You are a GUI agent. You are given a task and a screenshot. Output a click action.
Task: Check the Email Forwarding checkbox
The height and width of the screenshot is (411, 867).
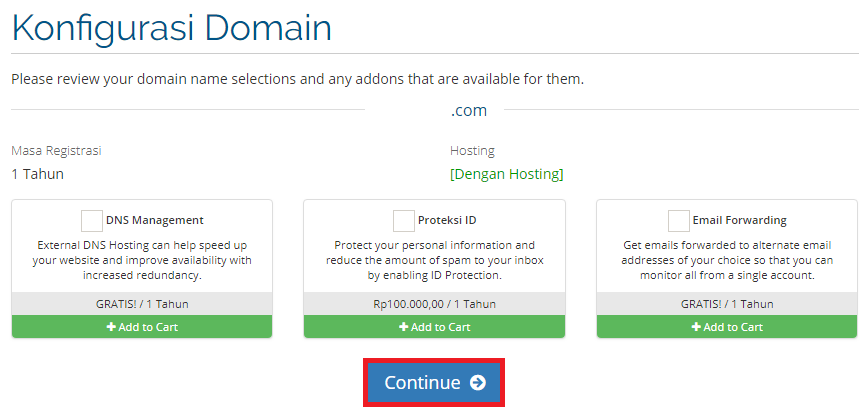click(678, 220)
